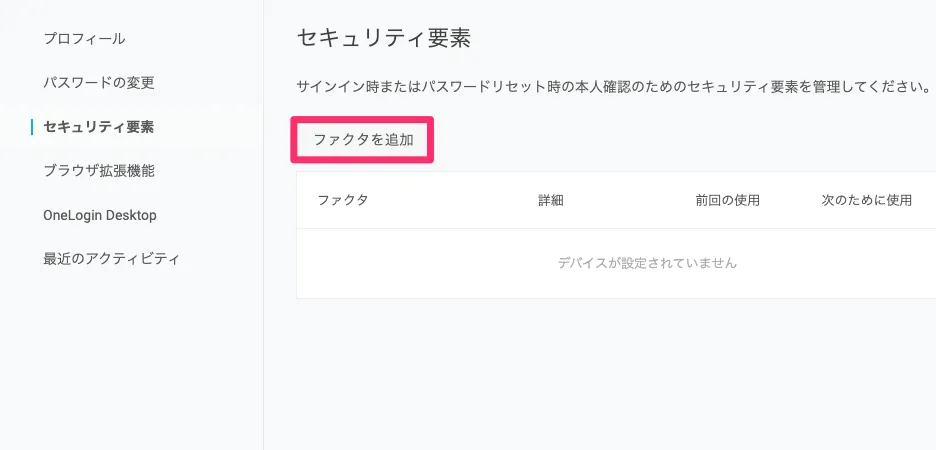This screenshot has width=936, height=450.
Task: Click blank sidebar area below 最近のアクティビティ
Action: (x=130, y=360)
